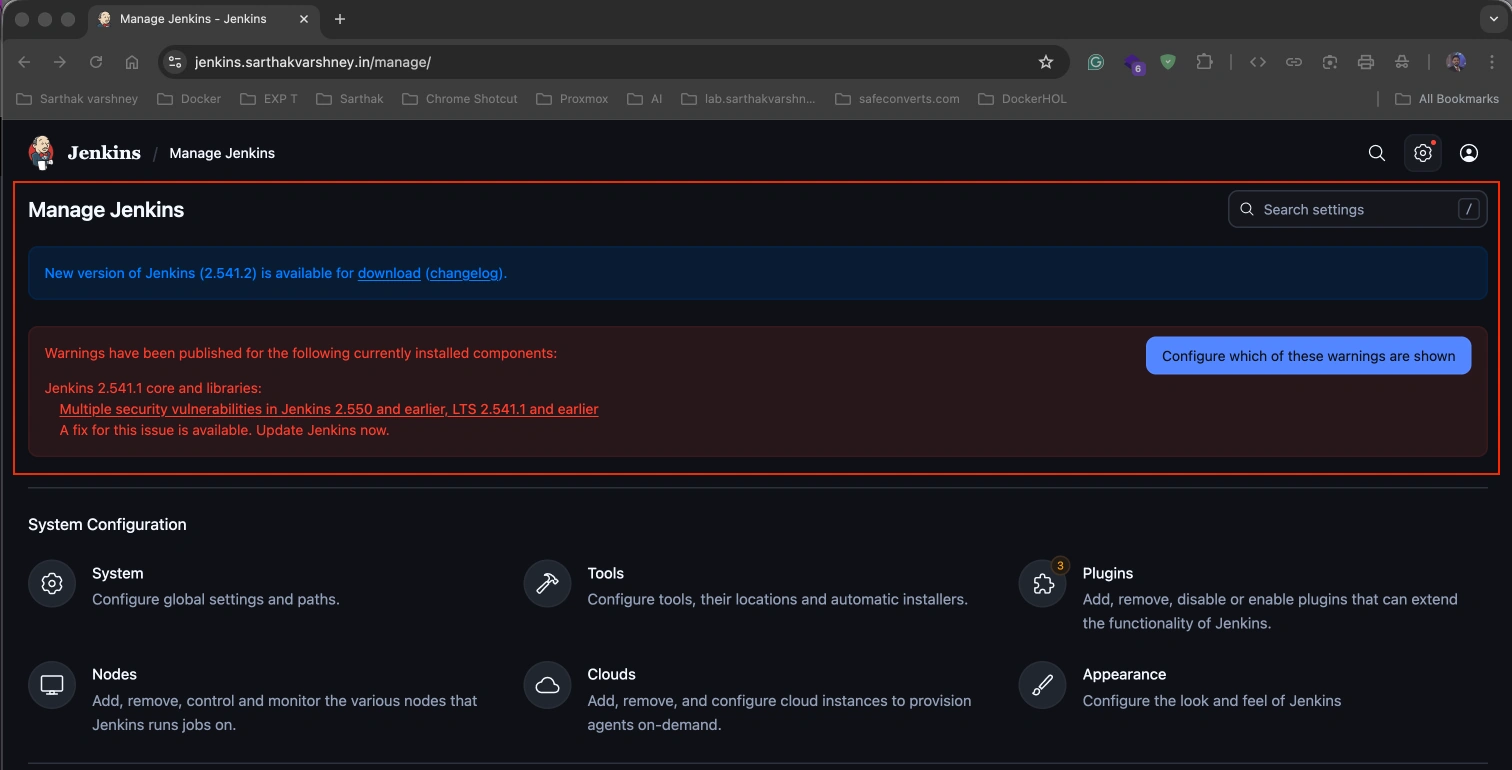
Task: Click 'A fix for this issue is available' text
Action: tap(224, 430)
